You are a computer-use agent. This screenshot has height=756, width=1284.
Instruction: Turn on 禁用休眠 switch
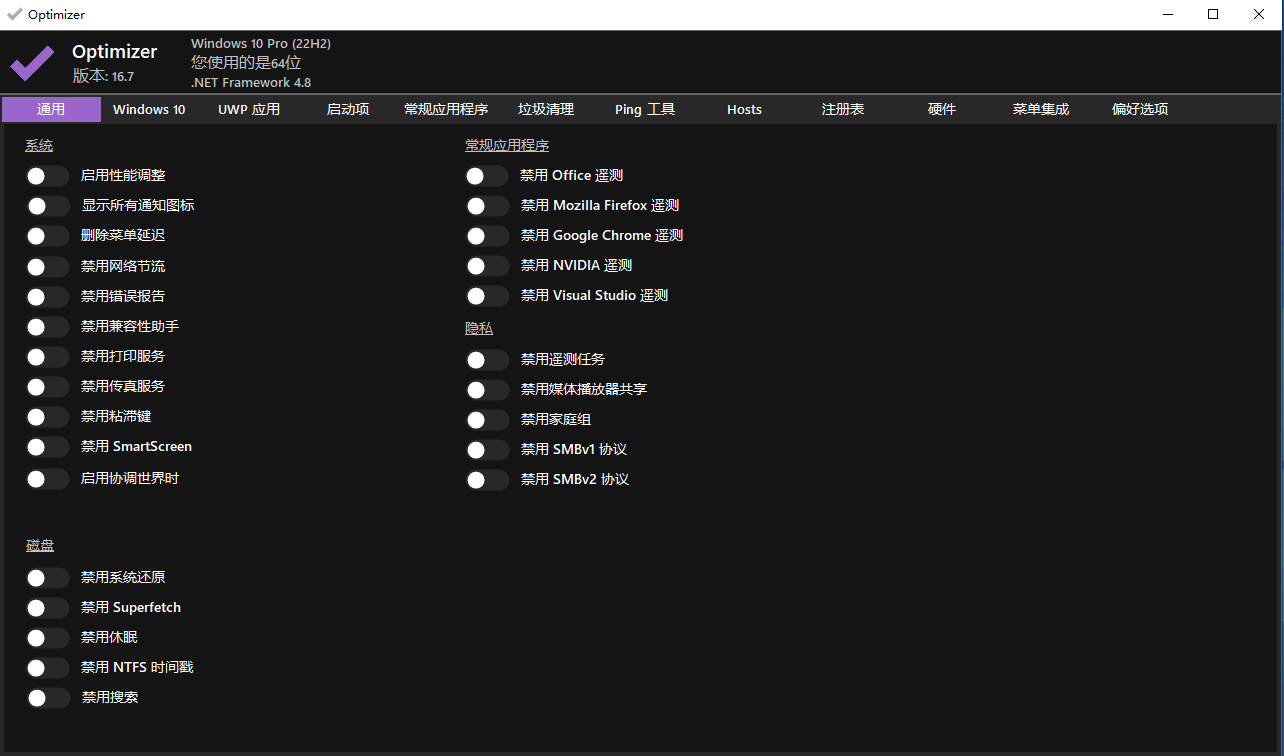click(48, 638)
